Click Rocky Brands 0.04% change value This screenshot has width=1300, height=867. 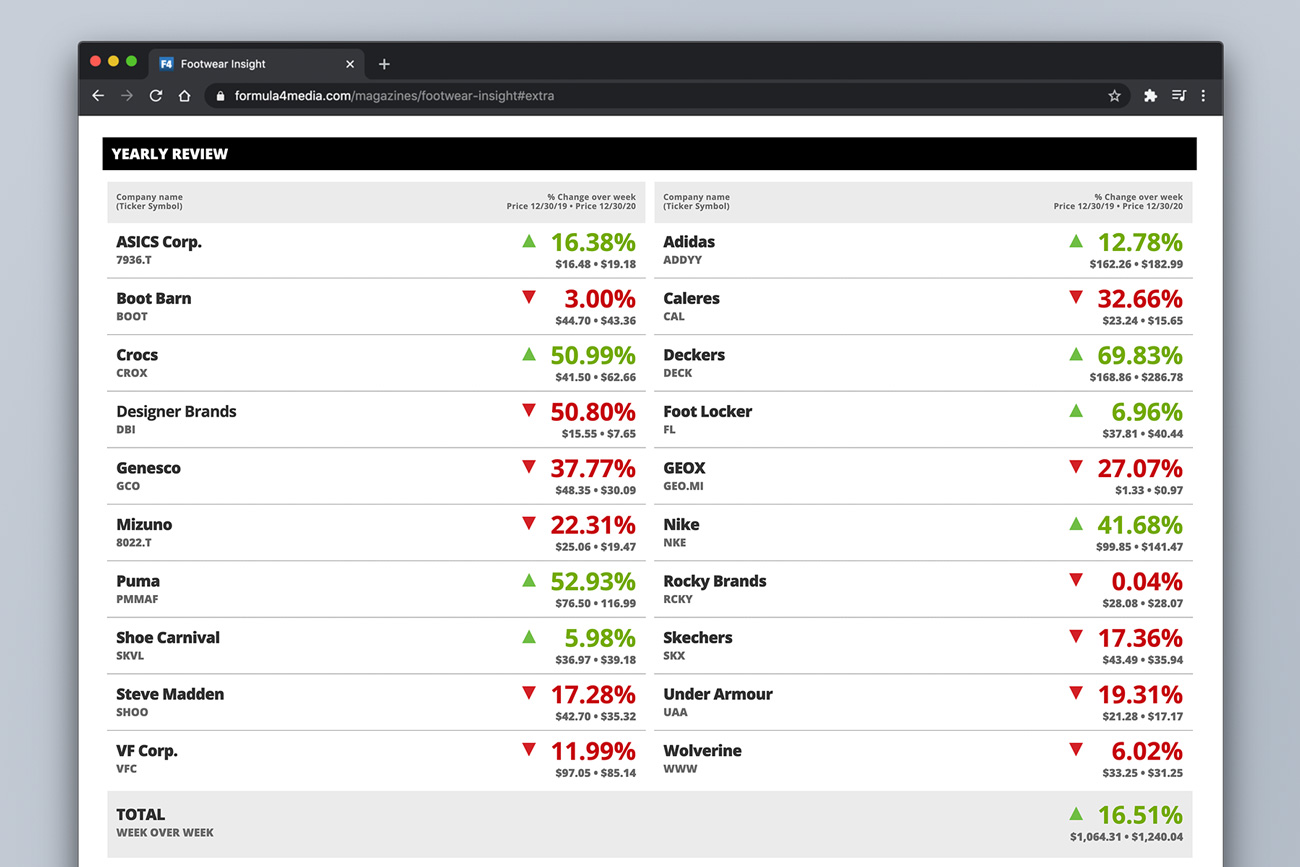click(1147, 581)
